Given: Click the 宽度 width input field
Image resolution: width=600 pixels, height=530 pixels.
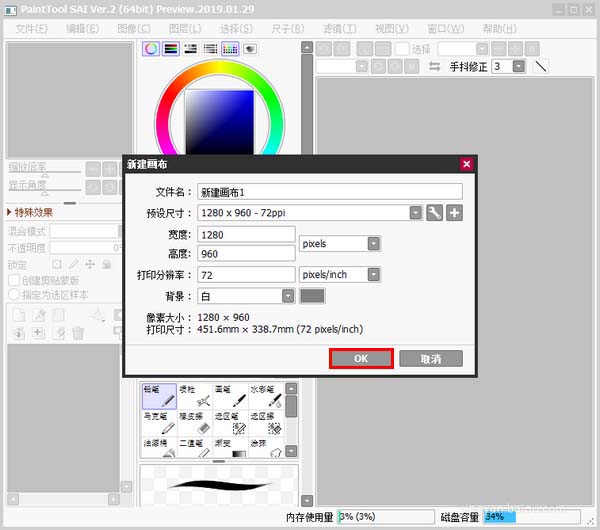Looking at the screenshot, I should [x=246, y=234].
